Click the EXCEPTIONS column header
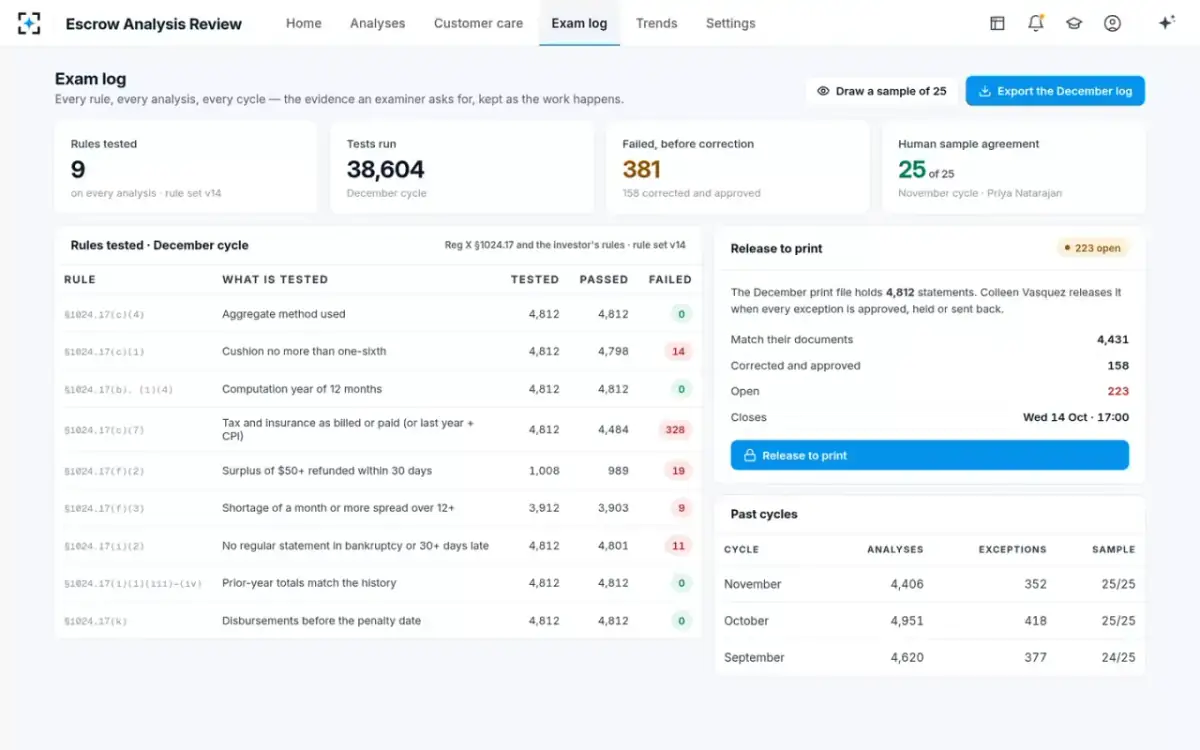Viewport: 1200px width, 750px height. 1012,549
